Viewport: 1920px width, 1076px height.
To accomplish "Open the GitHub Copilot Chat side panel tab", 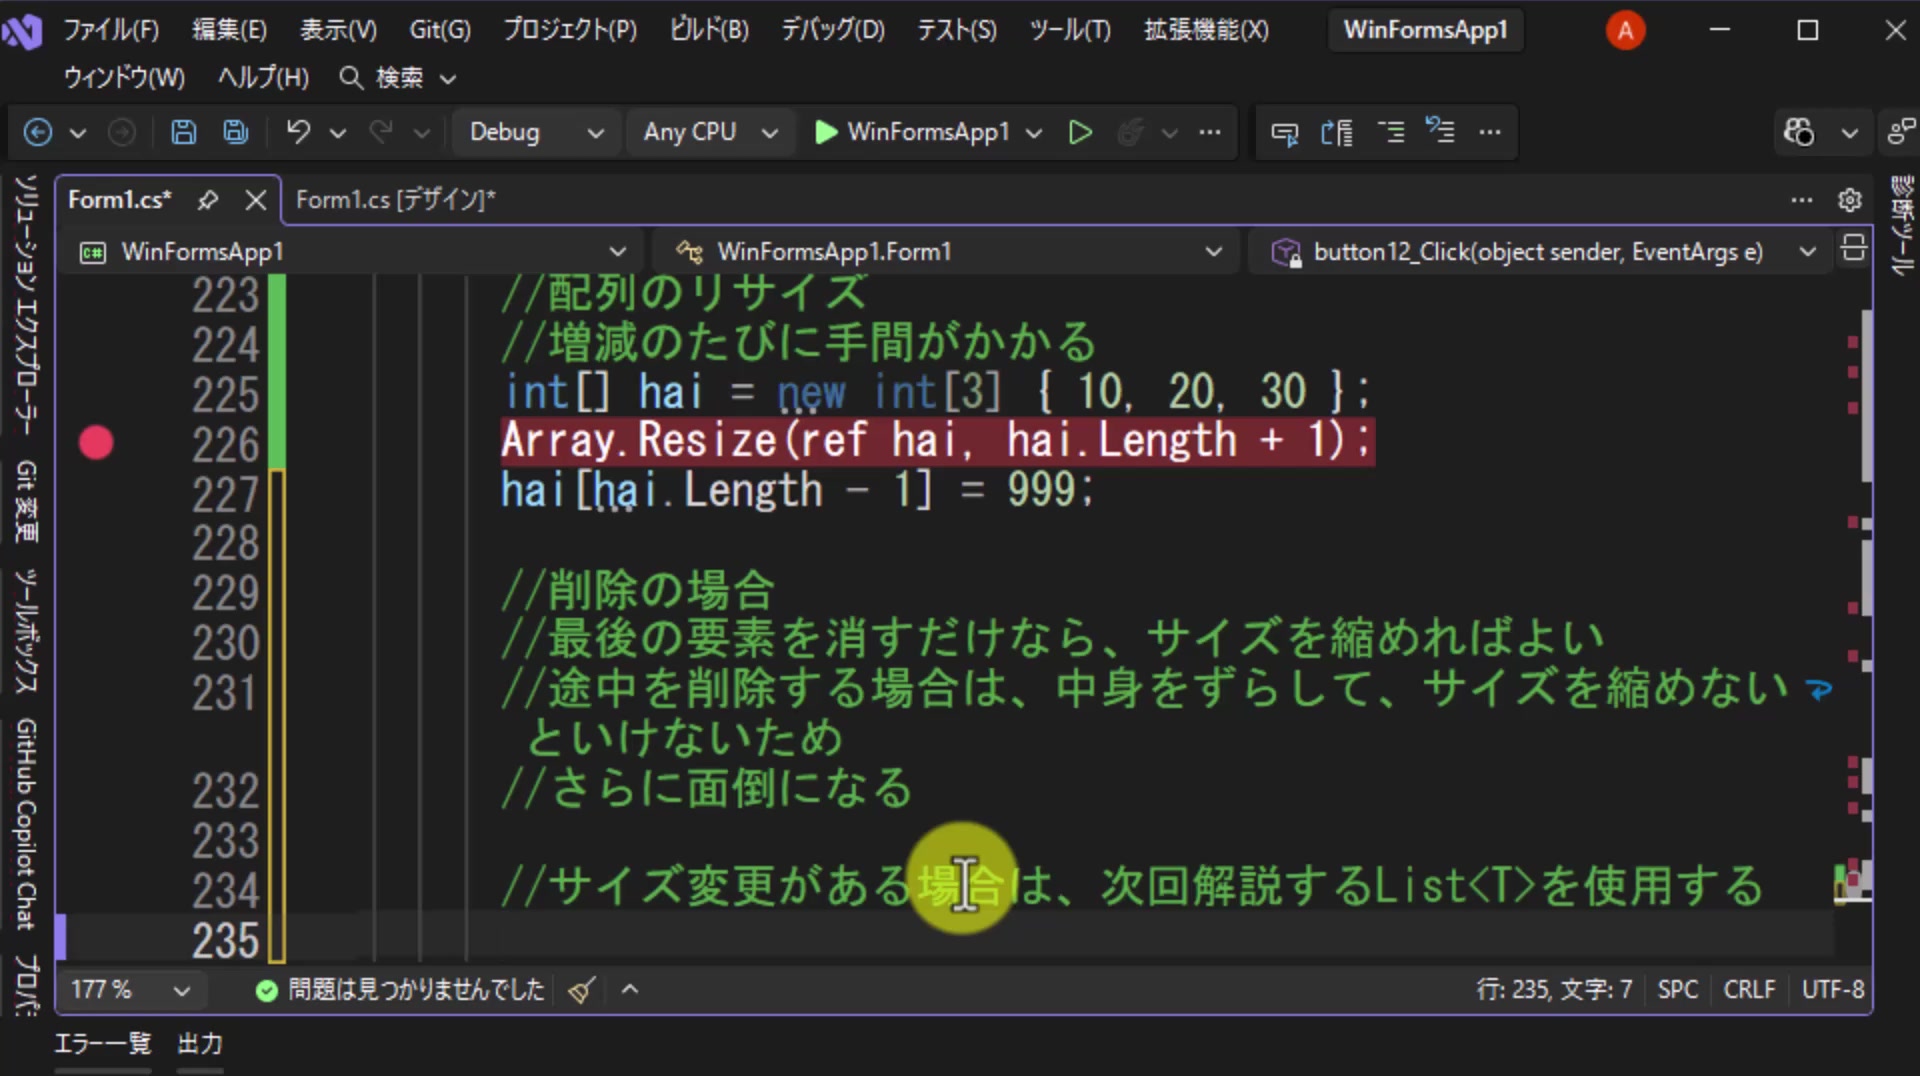I will 27,824.
